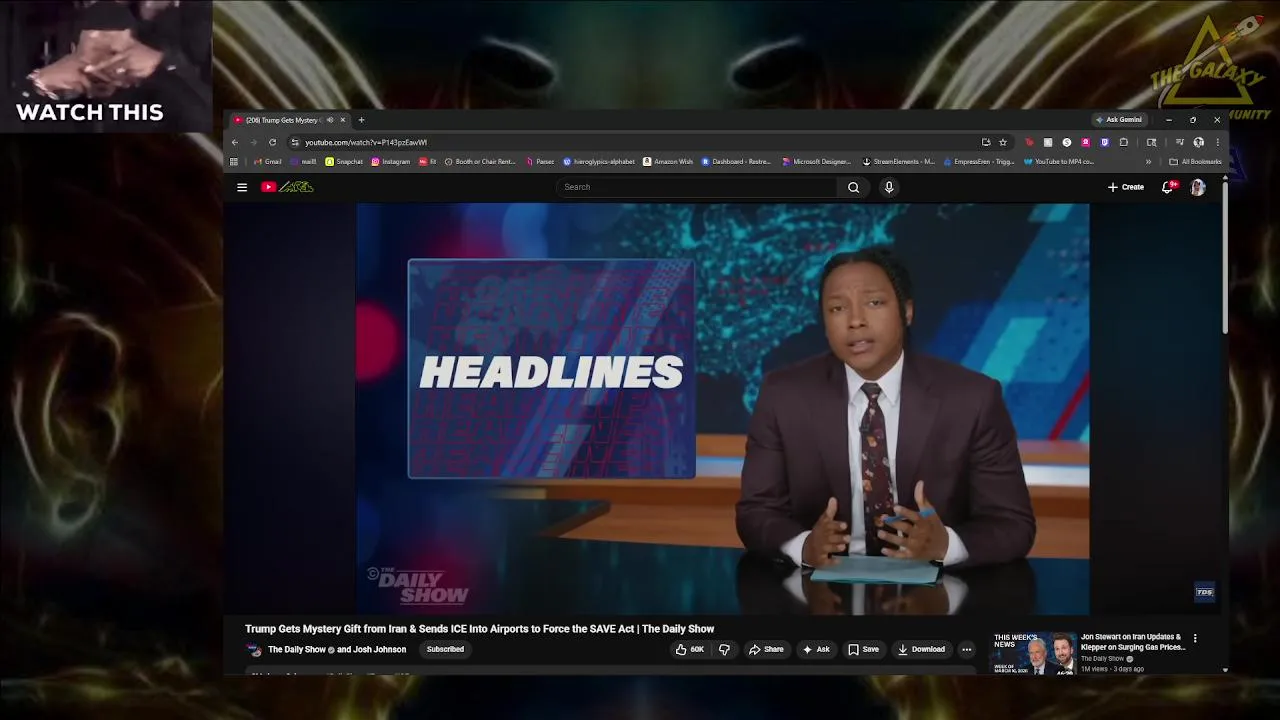Open more actions ellipsis below video
1280x720 pixels.
(x=966, y=649)
